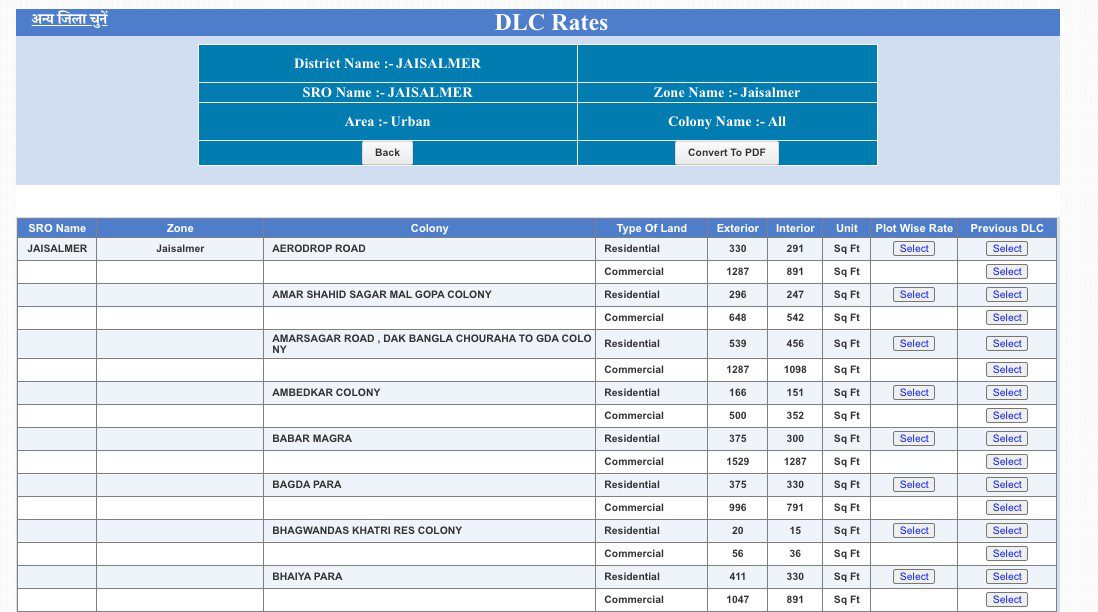Viewport: 1098px width, 612px height.
Task: Click the Colony column header
Action: (x=429, y=228)
